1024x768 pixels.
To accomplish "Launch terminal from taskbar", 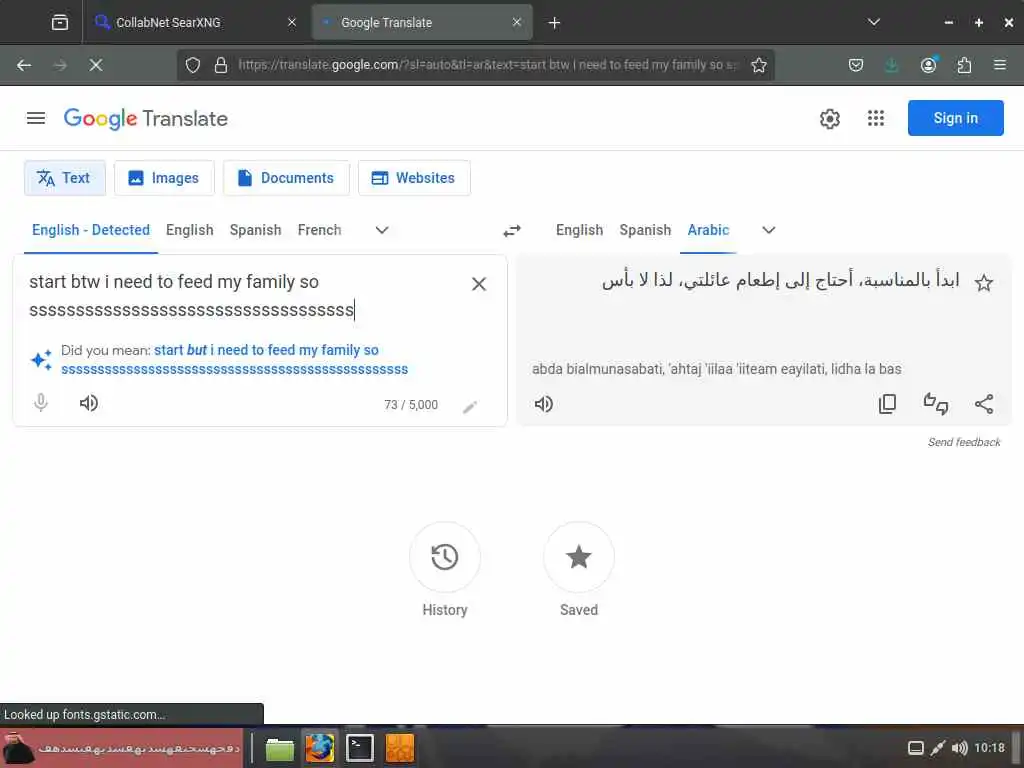I will pos(360,748).
